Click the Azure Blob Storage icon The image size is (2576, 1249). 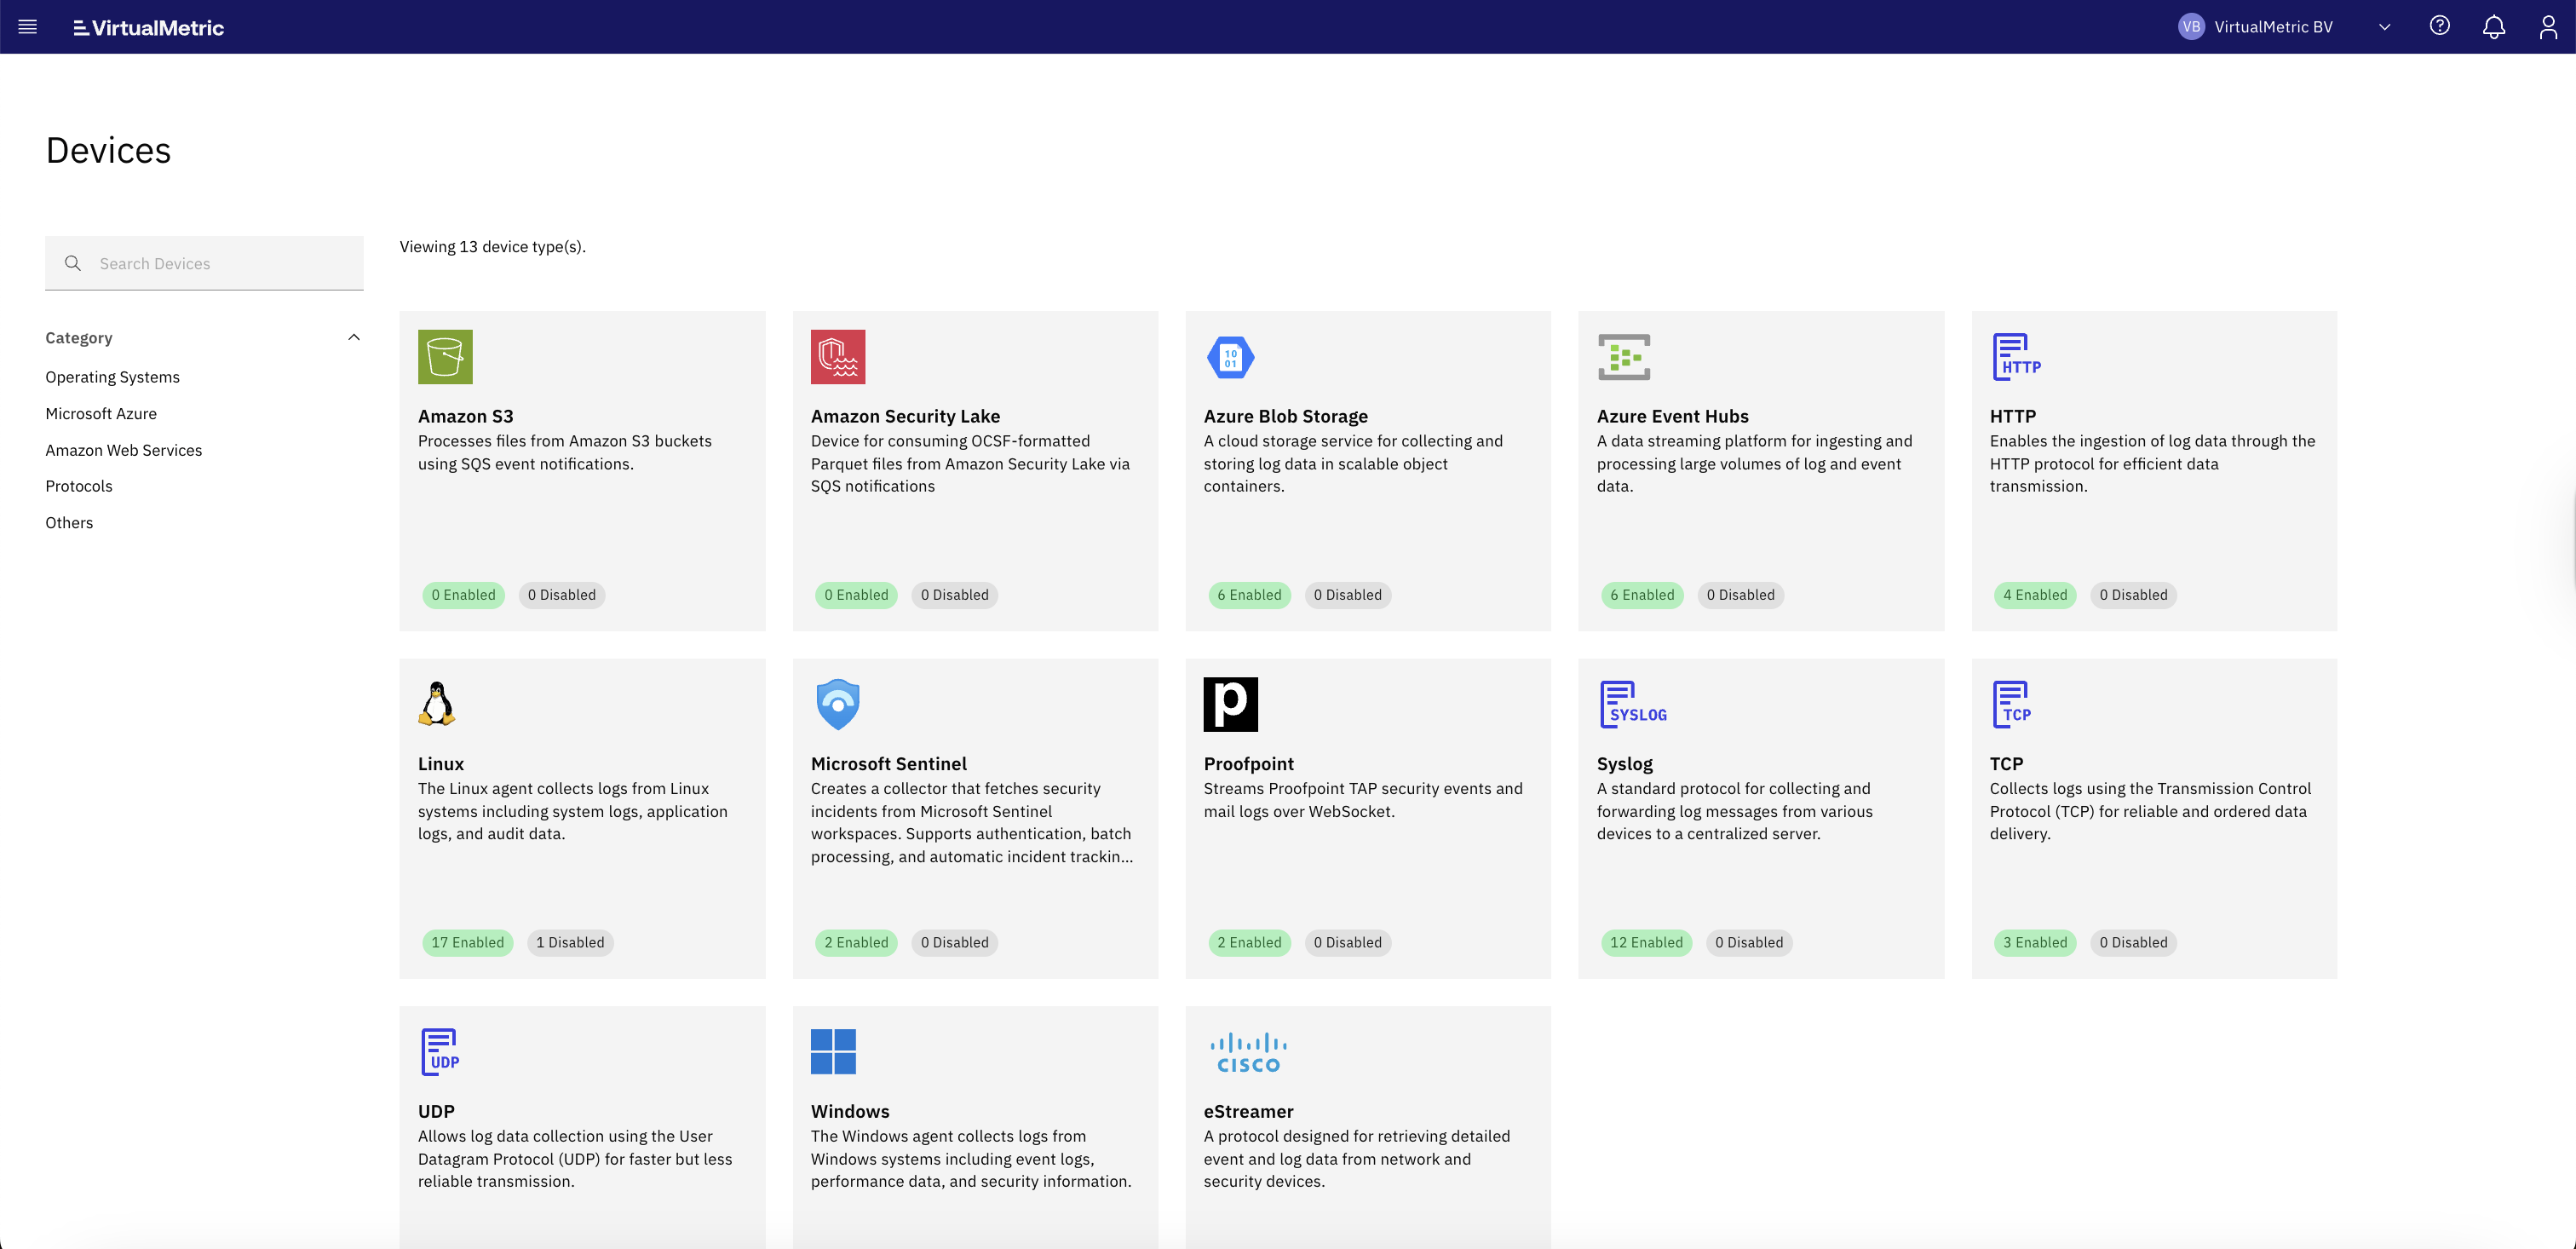point(1230,356)
